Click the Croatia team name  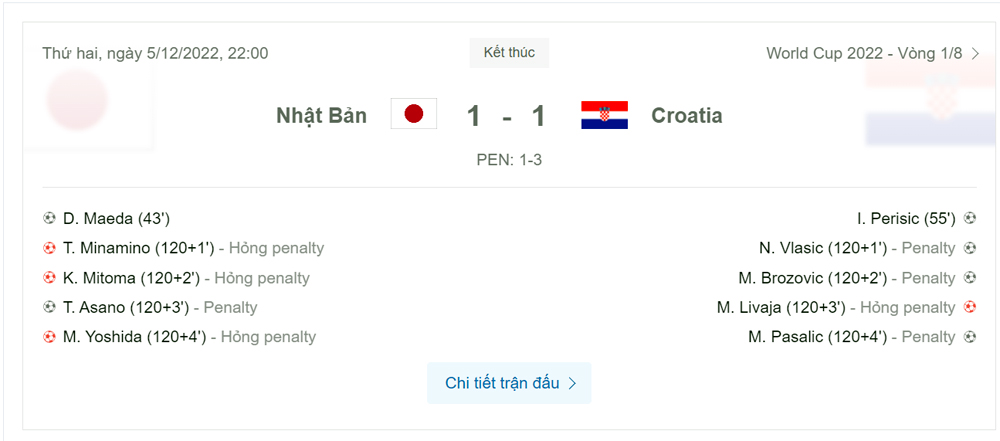(686, 116)
